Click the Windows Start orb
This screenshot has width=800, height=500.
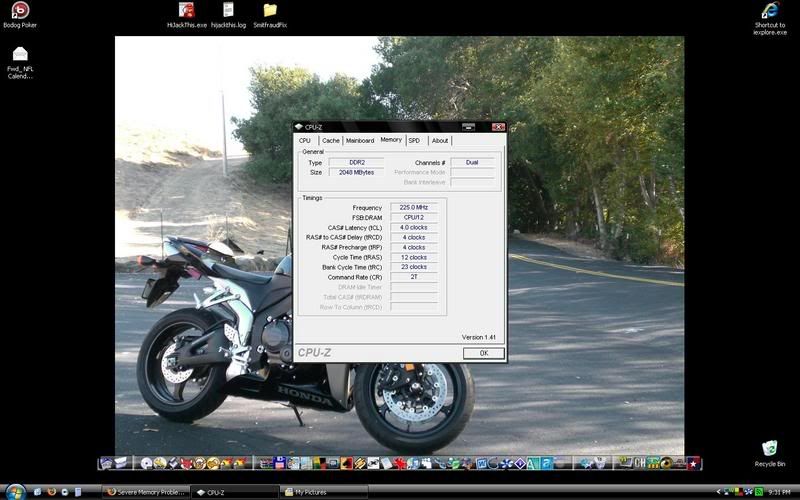click(14, 492)
